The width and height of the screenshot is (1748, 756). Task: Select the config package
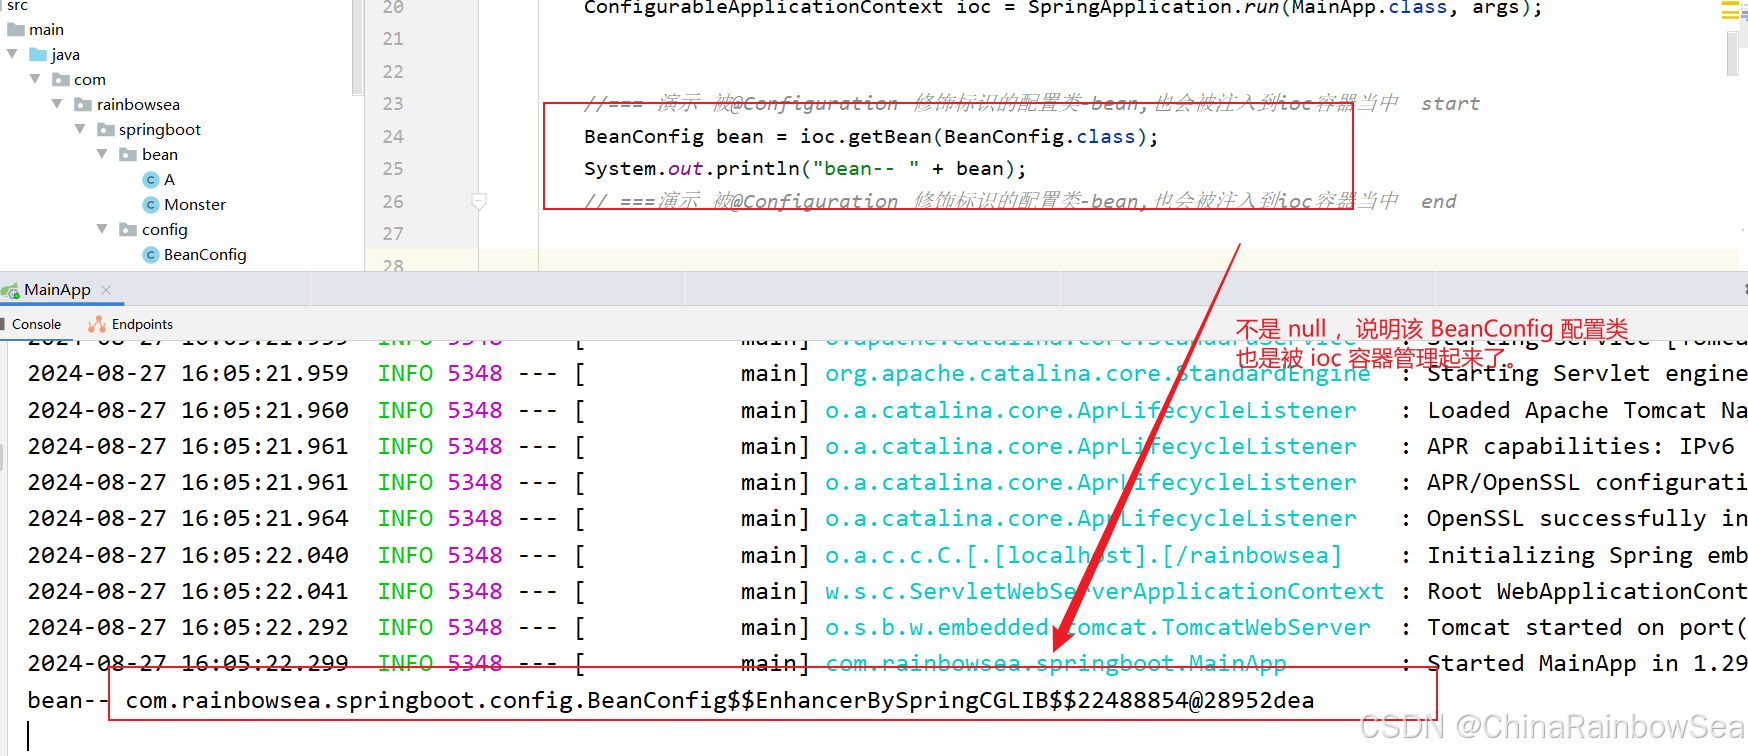165,229
